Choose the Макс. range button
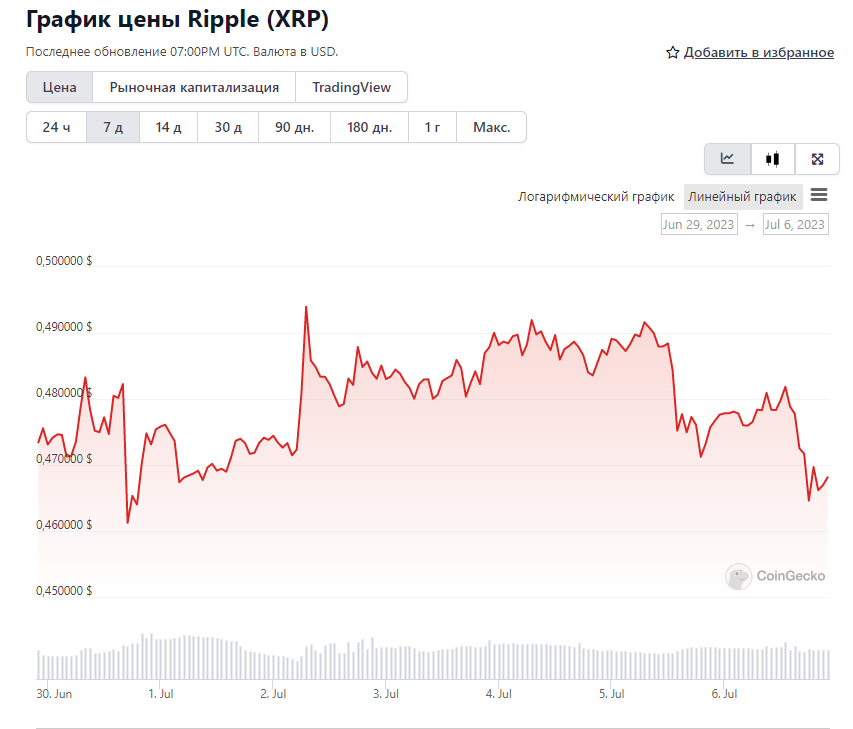 click(x=491, y=127)
